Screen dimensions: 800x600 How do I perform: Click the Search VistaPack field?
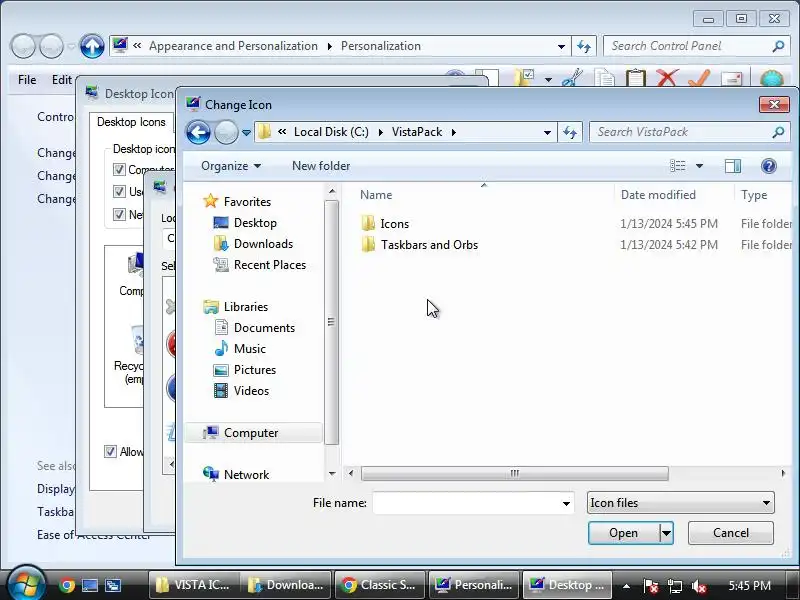pos(681,132)
